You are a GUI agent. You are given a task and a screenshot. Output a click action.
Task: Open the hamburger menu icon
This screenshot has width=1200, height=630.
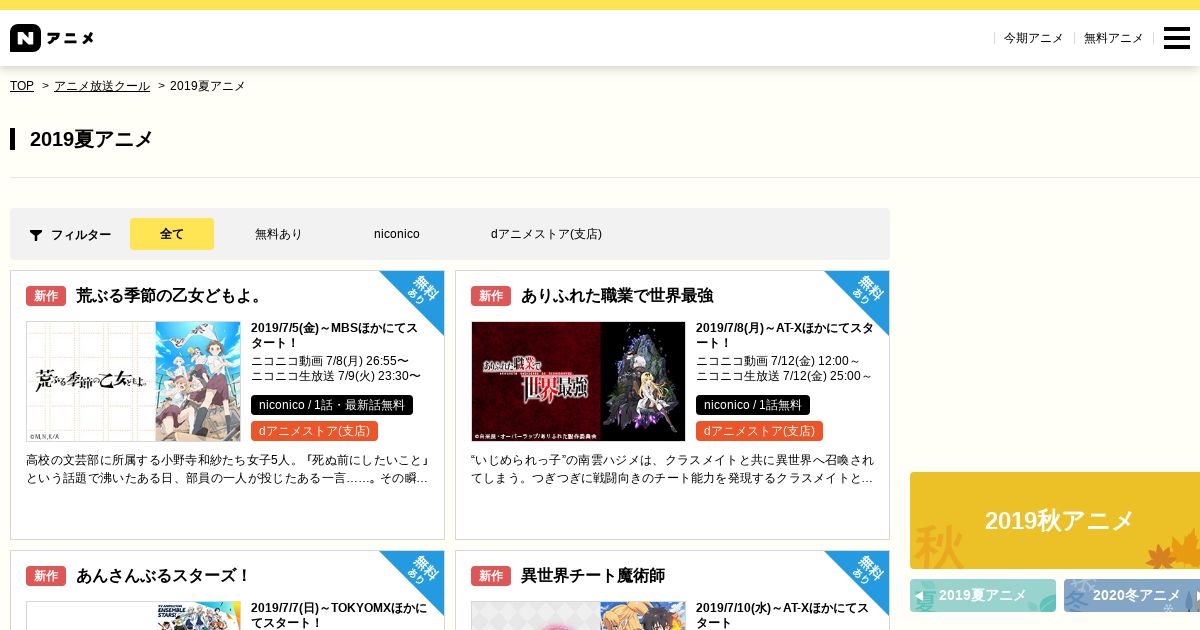tap(1177, 38)
